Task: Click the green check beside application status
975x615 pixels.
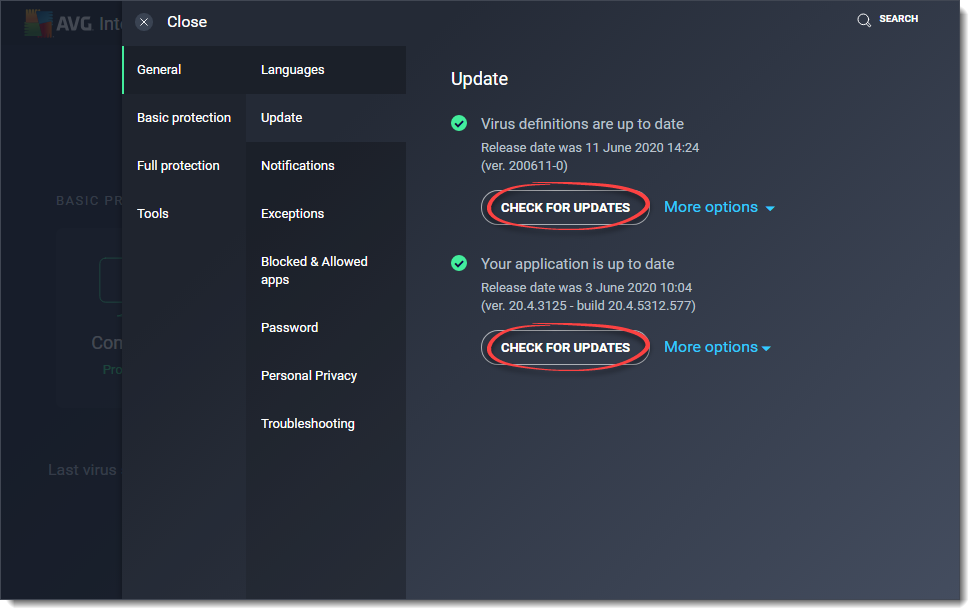Action: coord(459,263)
